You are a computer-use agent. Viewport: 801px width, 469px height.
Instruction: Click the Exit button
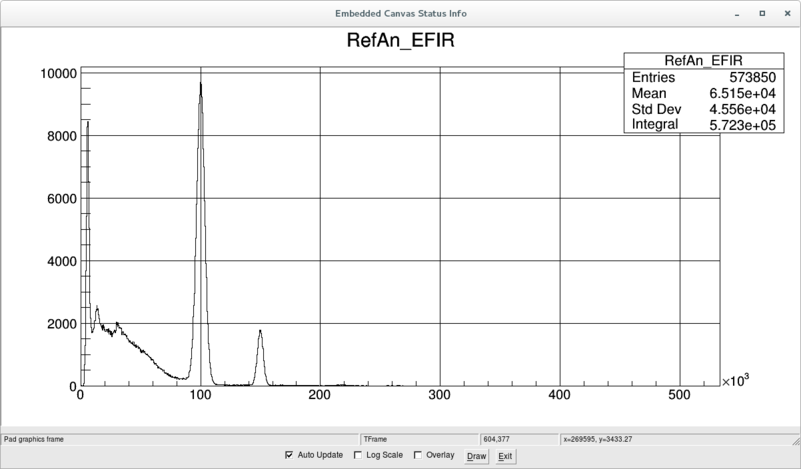[x=505, y=456]
